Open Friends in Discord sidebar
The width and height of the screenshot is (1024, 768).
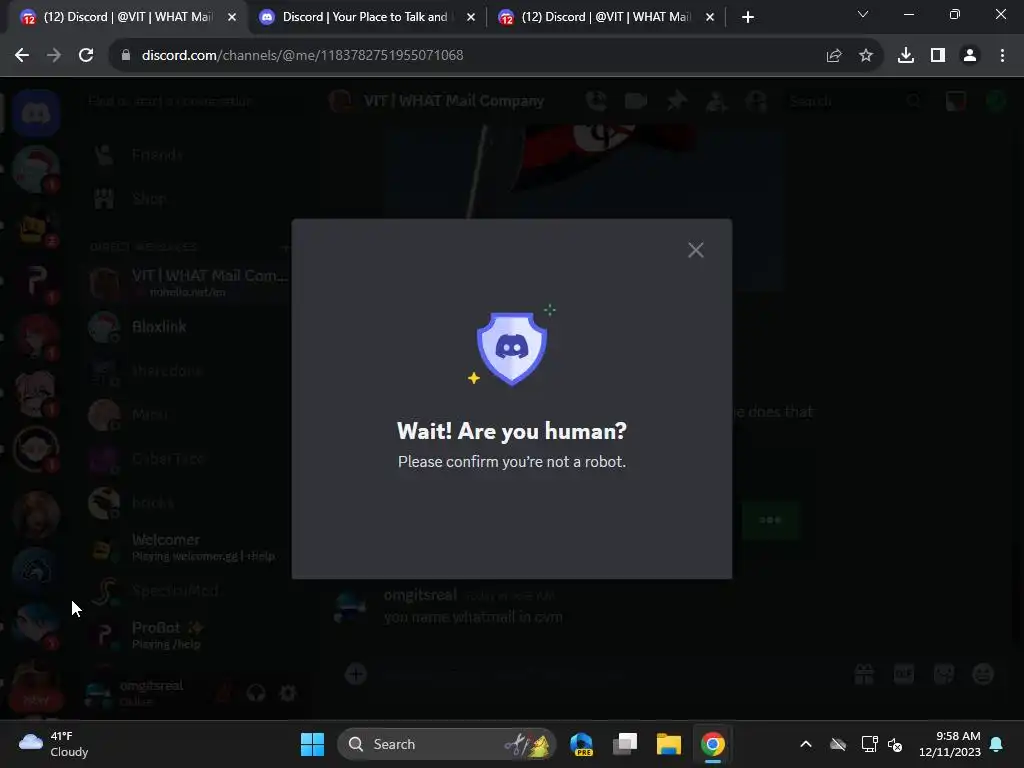(x=187, y=155)
